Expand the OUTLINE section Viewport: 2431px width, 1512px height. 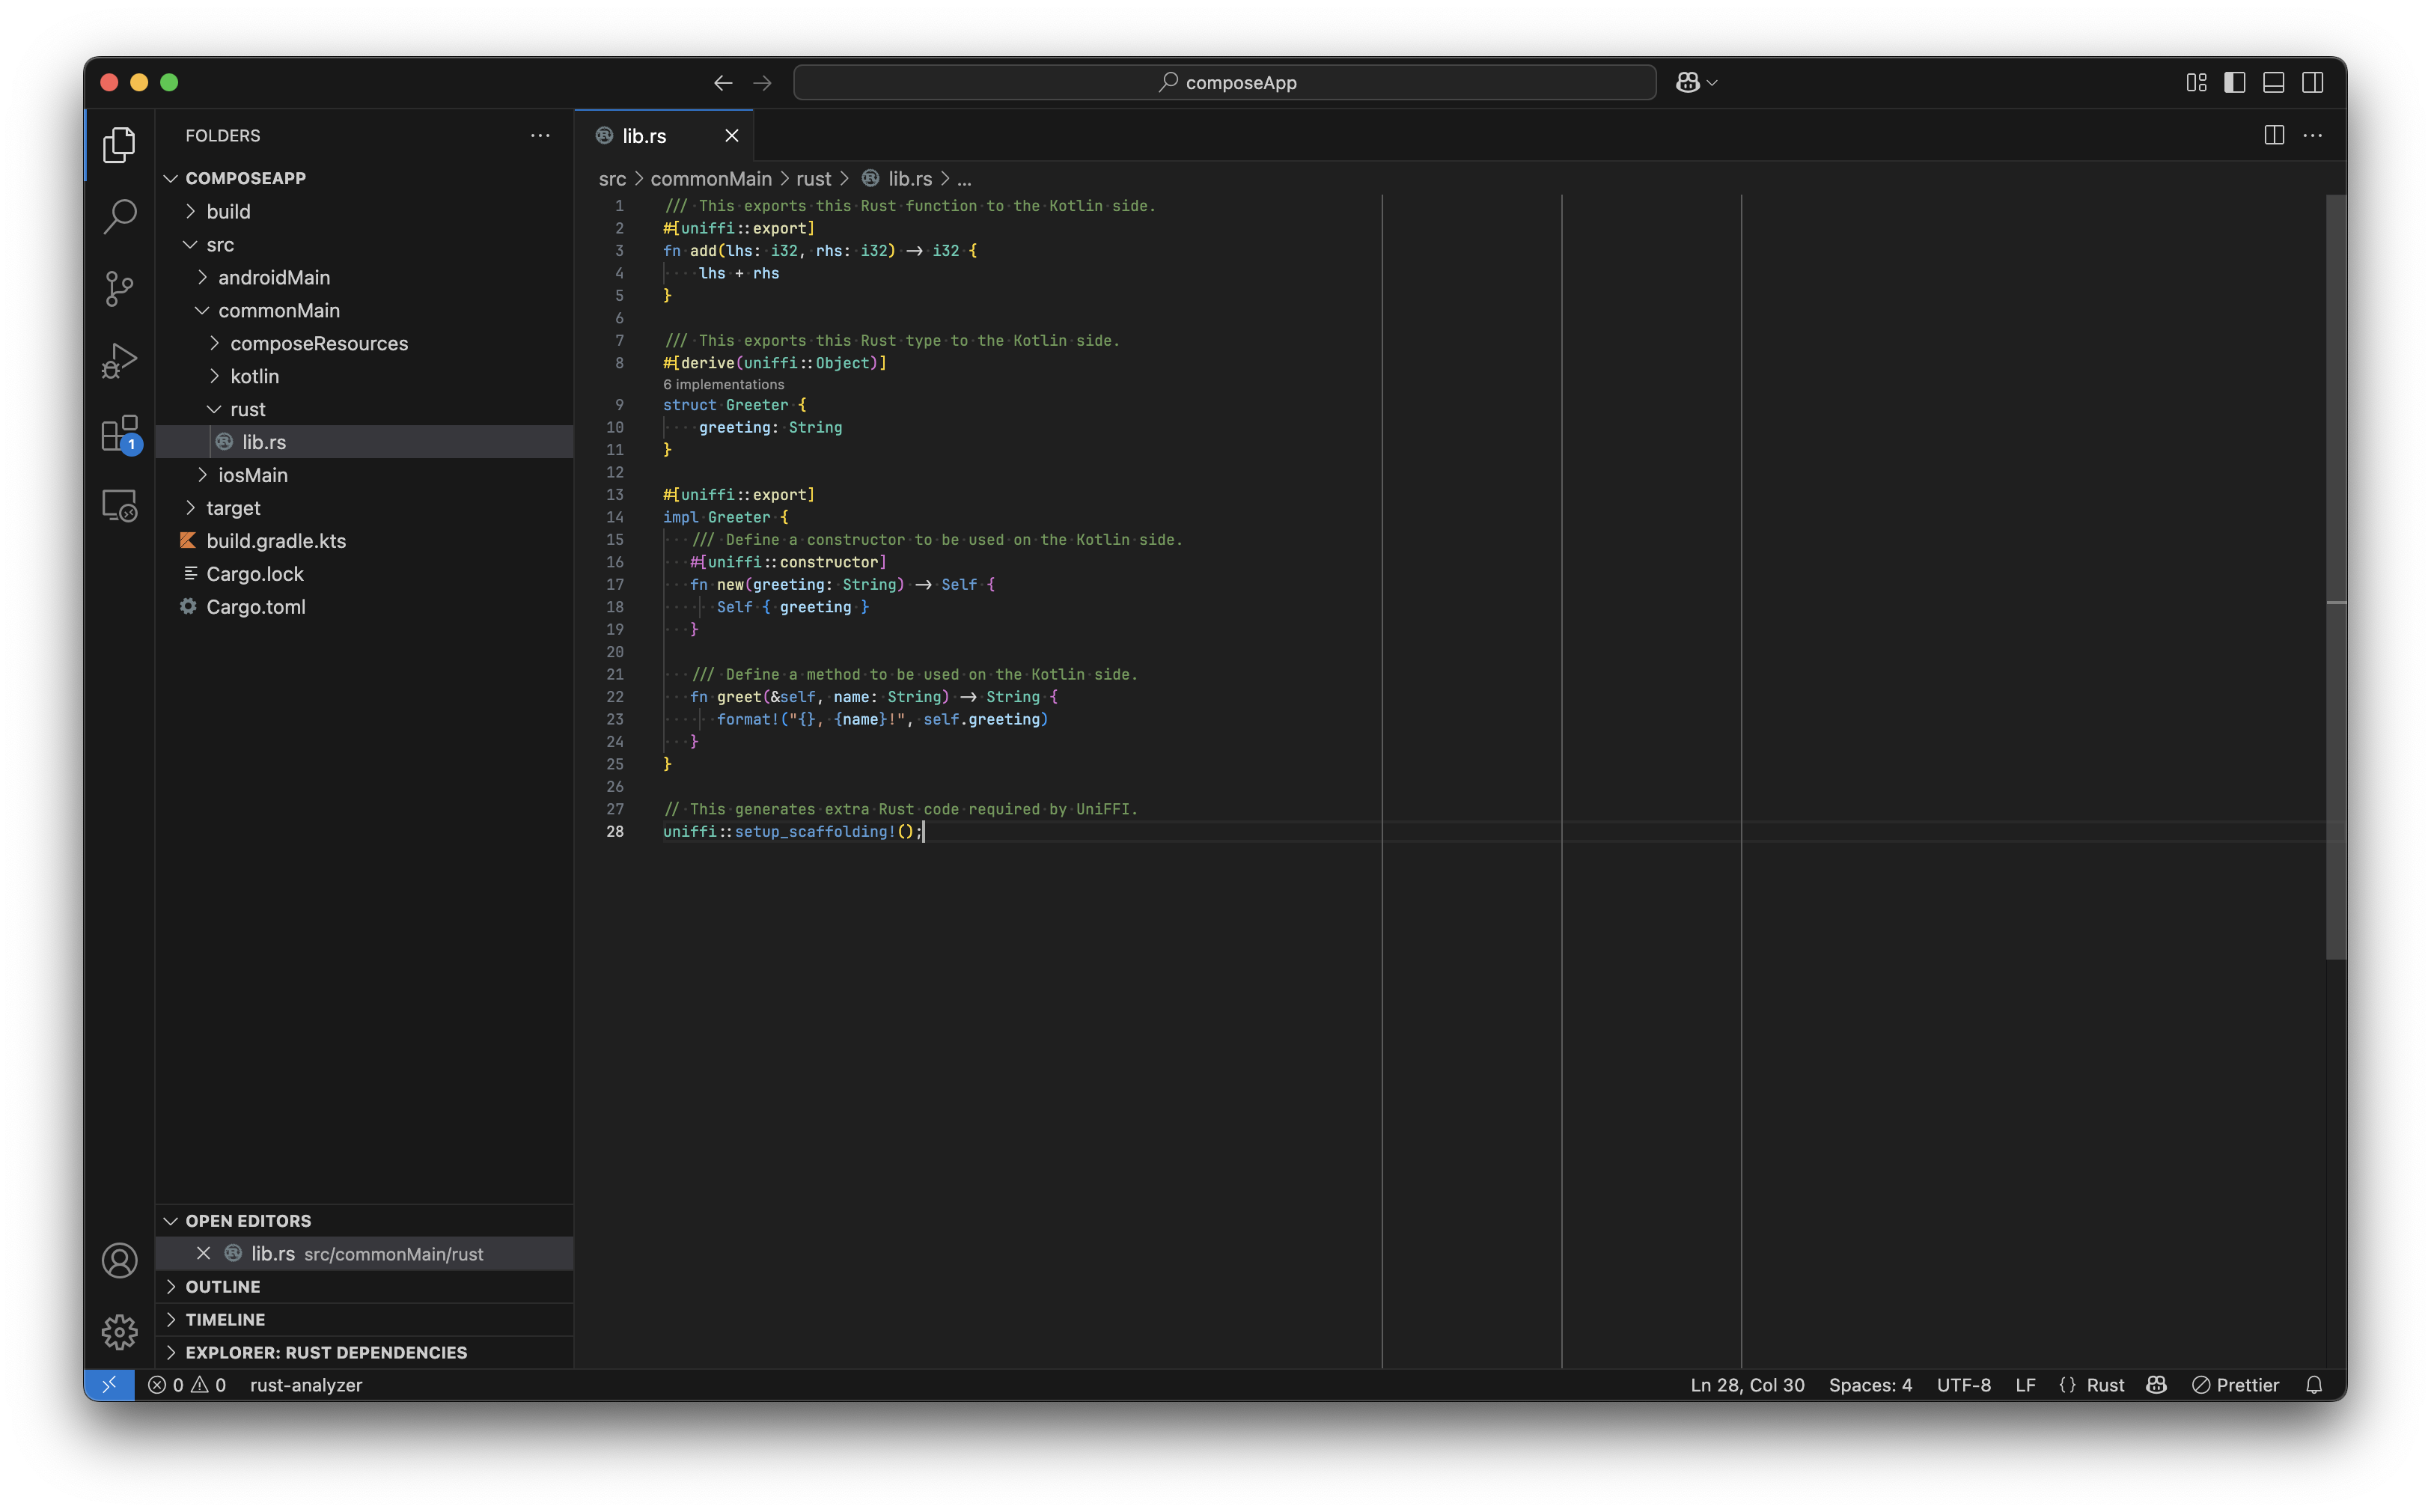[365, 1286]
